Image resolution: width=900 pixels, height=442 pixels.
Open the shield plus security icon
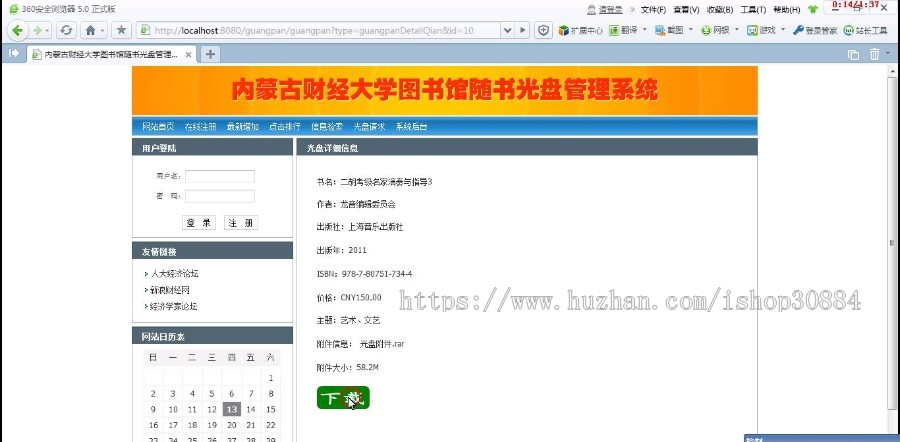point(544,30)
